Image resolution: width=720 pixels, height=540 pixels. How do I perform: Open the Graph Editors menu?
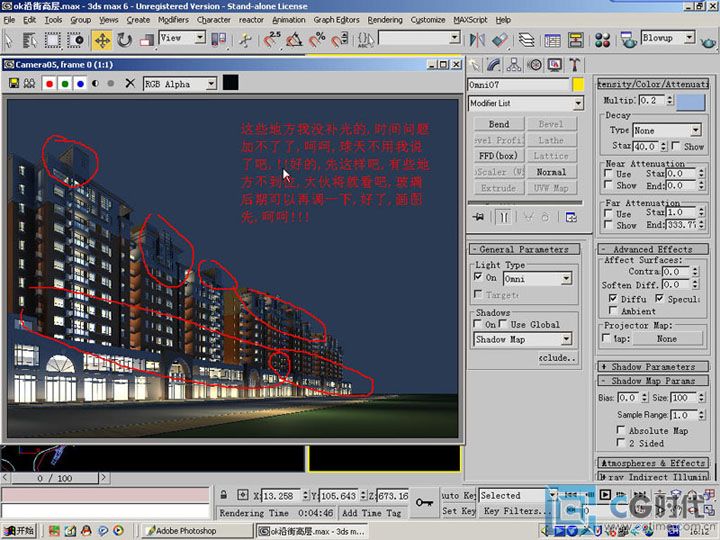pyautogui.click(x=336, y=20)
